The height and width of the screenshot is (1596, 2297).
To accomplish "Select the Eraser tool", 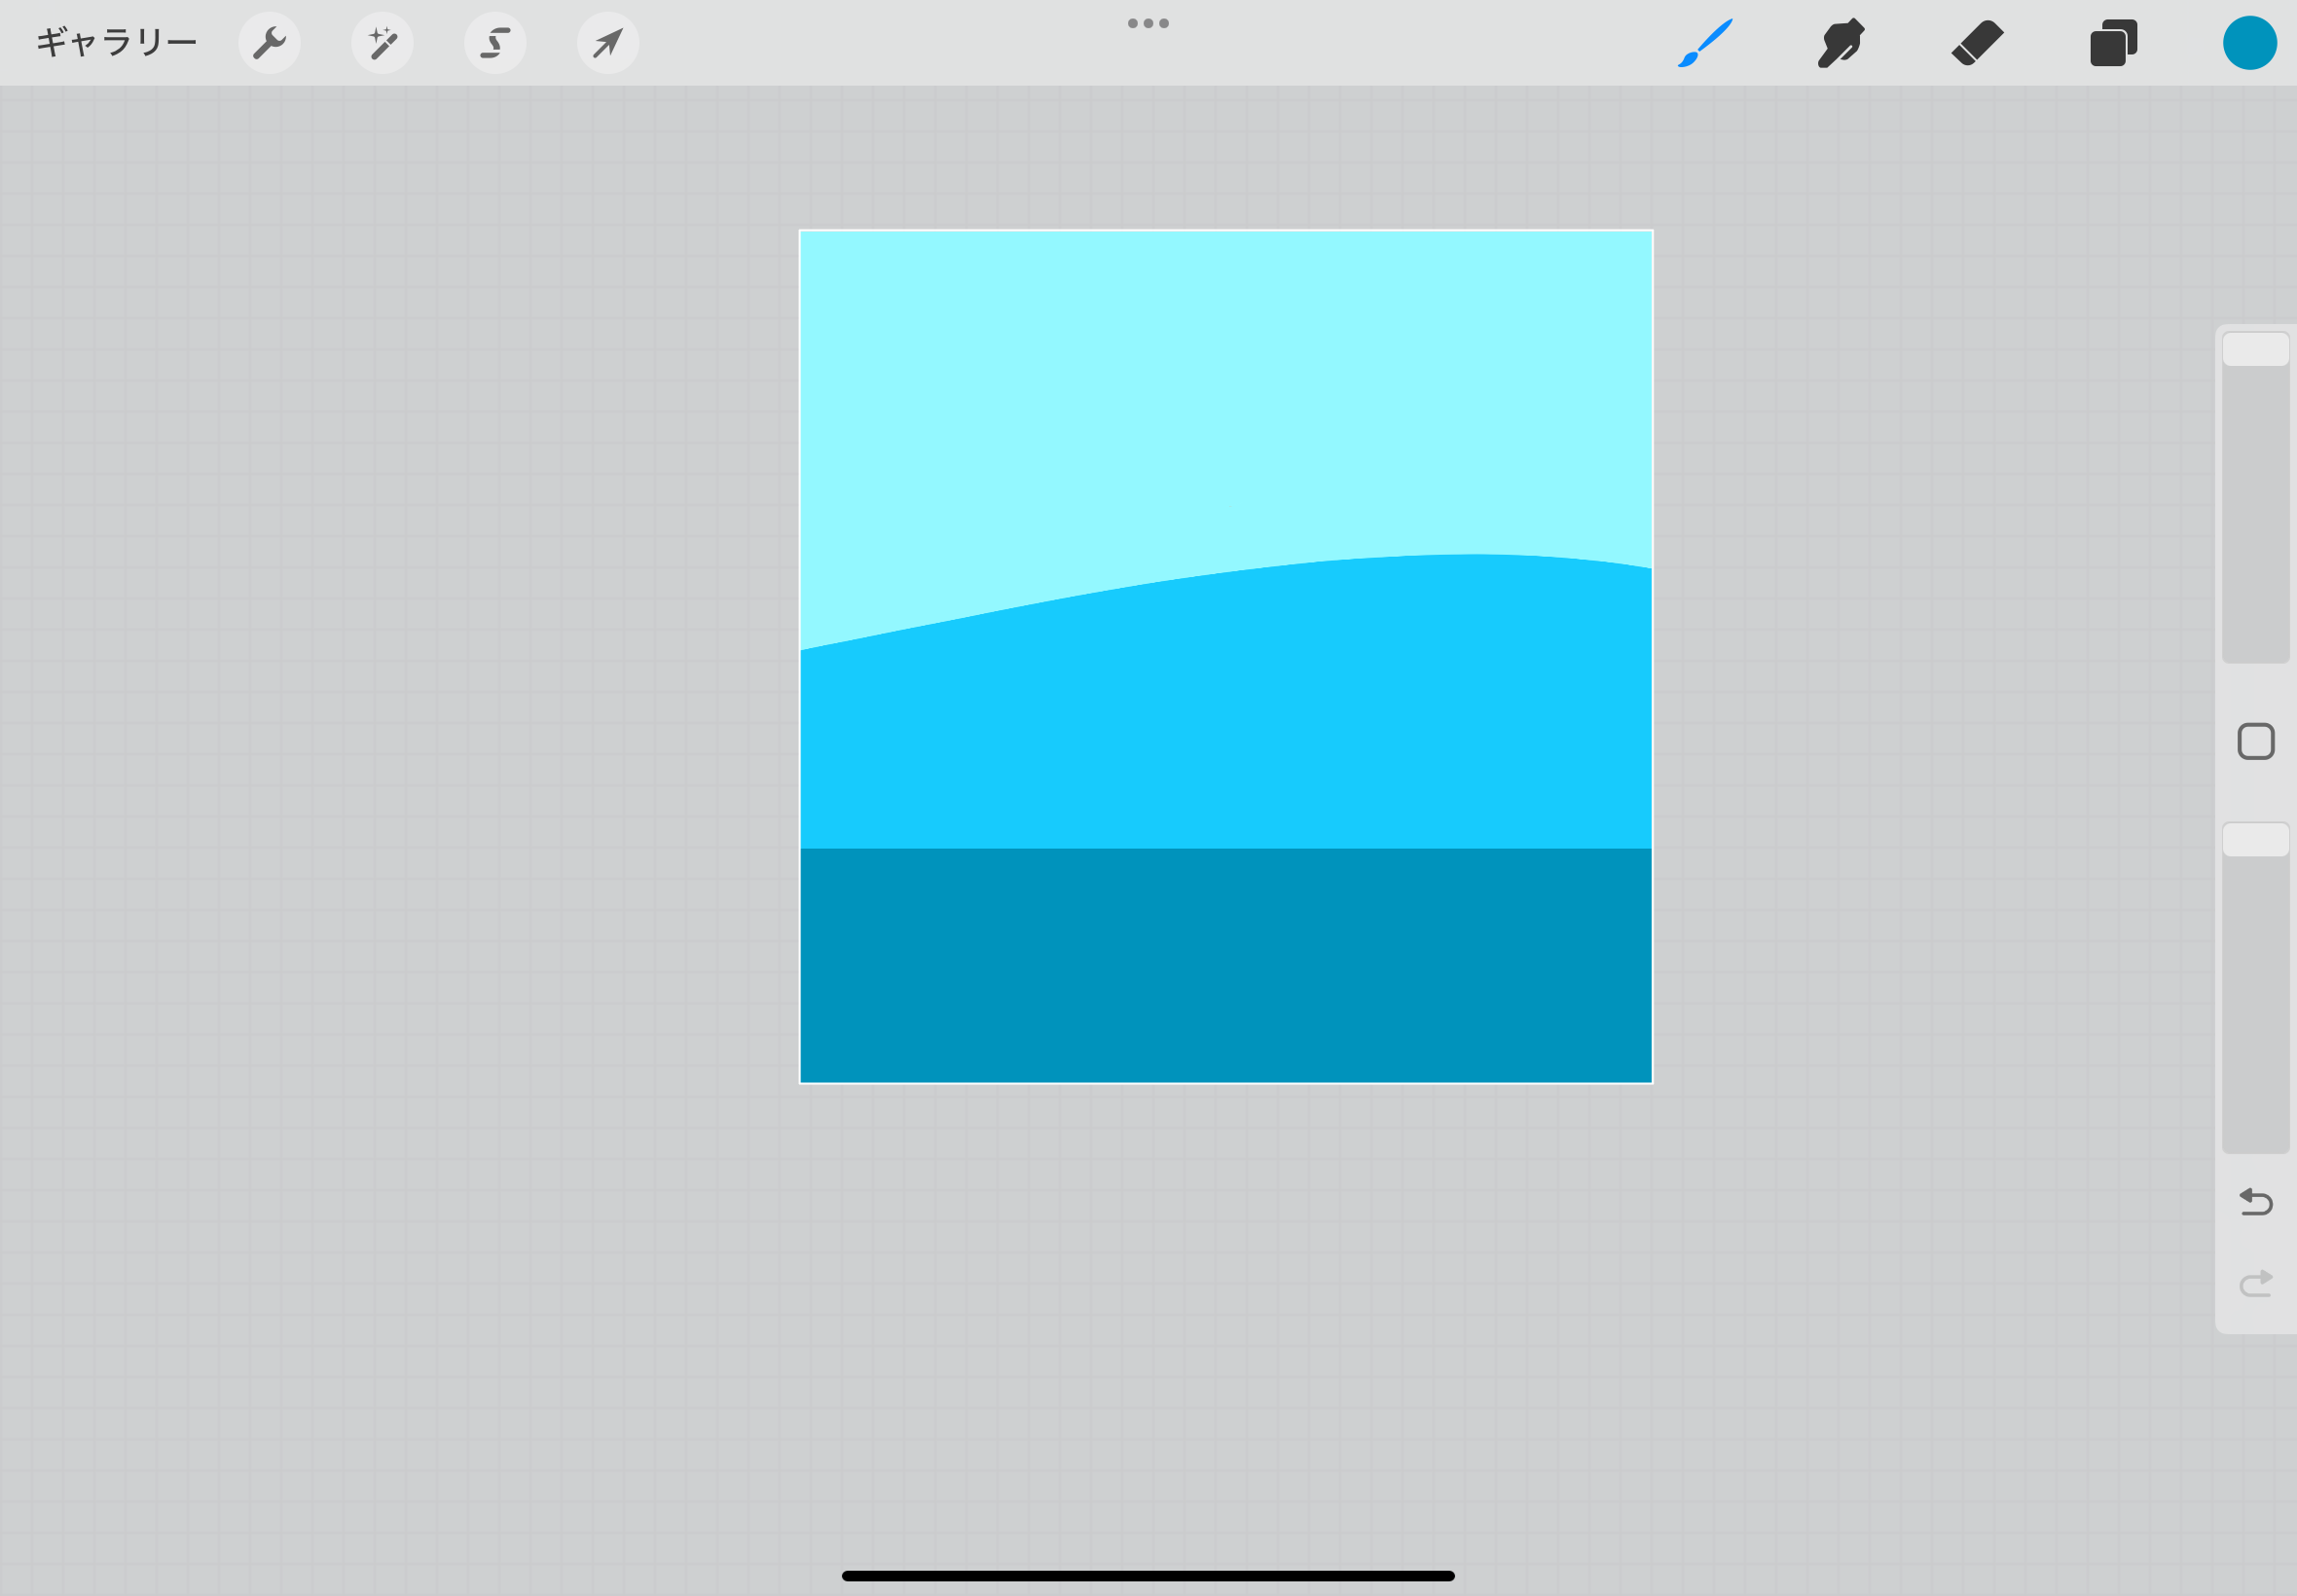I will (x=1977, y=43).
